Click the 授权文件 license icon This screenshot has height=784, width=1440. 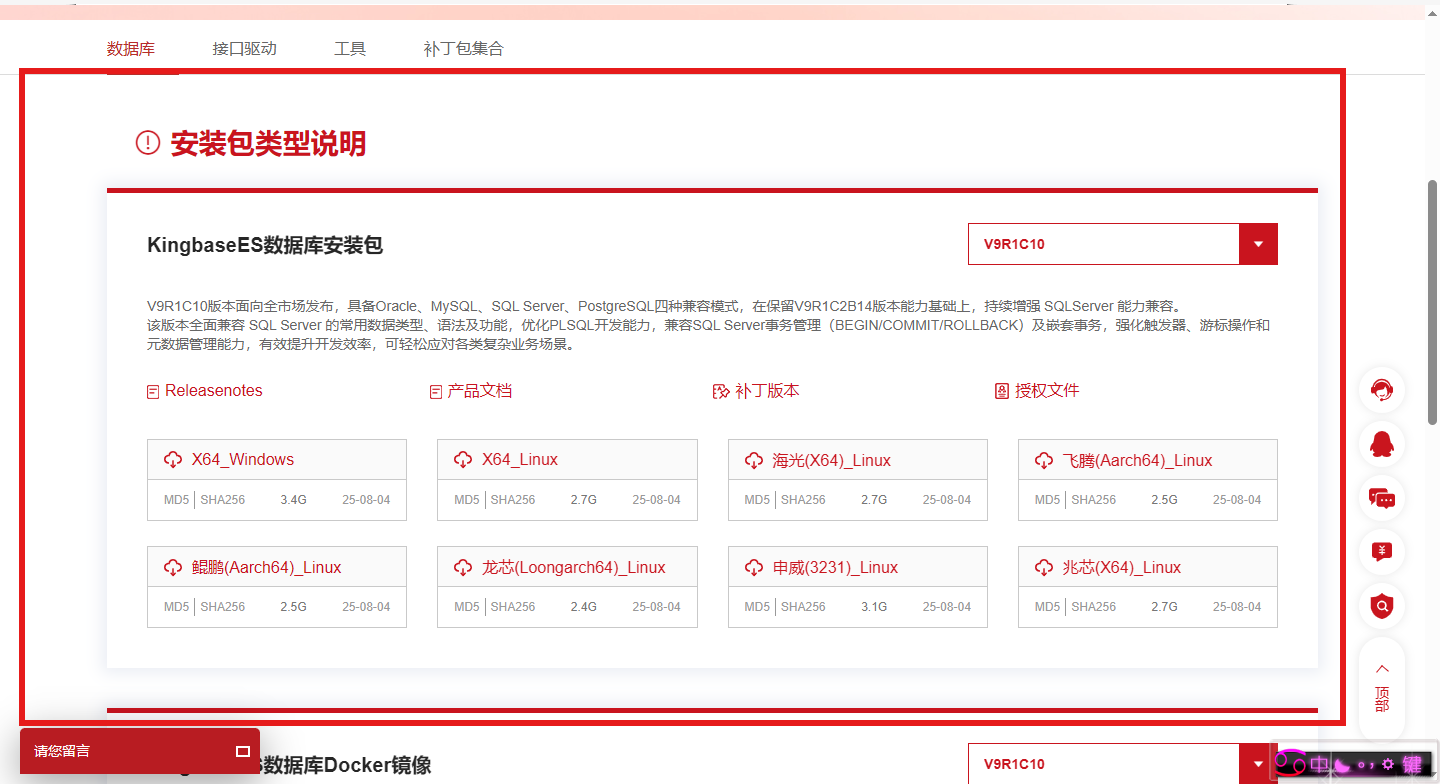click(1002, 391)
